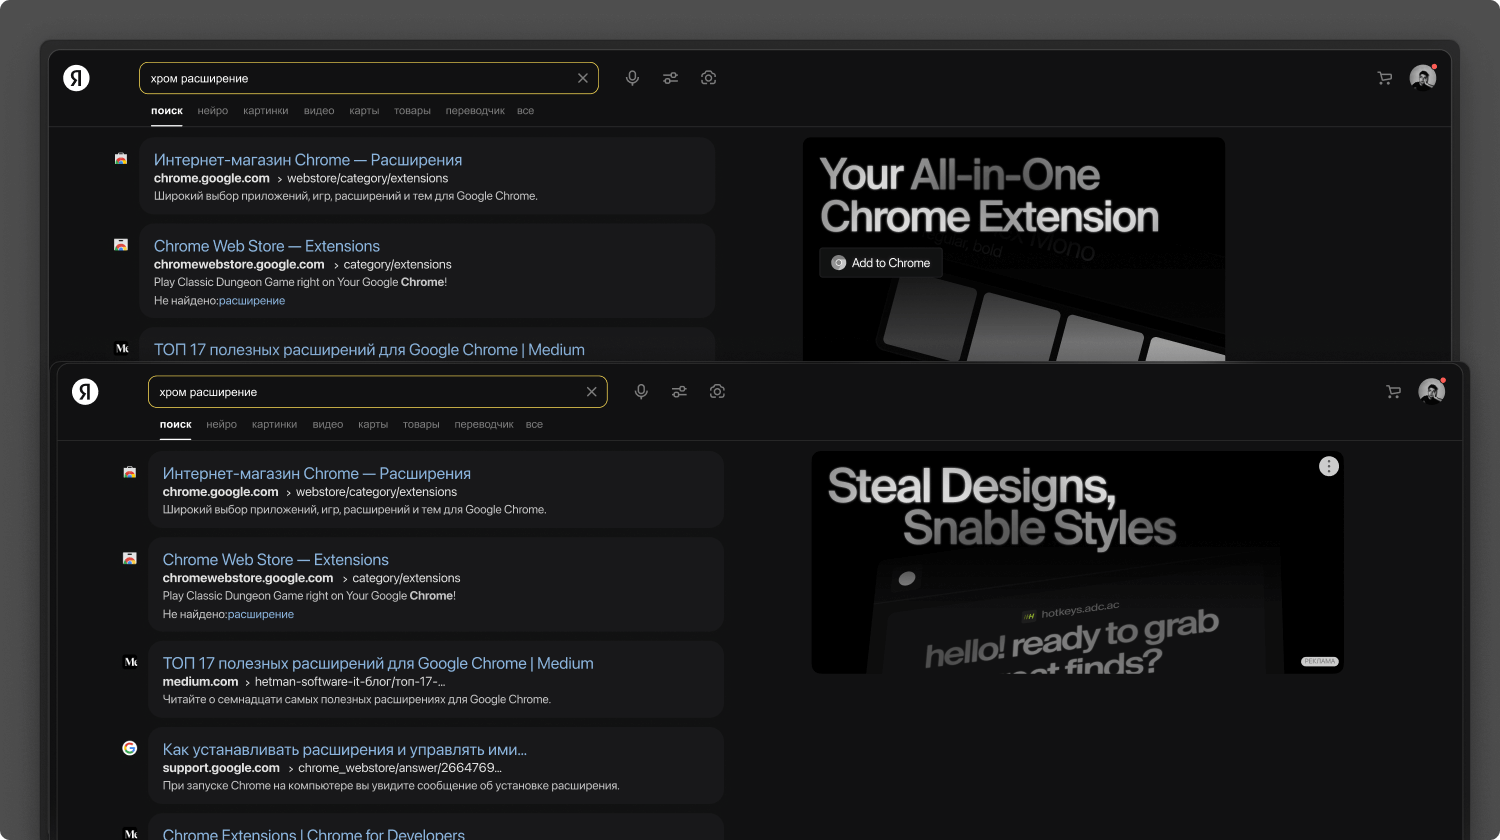Go to 'видео' tab in the back window

[x=319, y=111]
